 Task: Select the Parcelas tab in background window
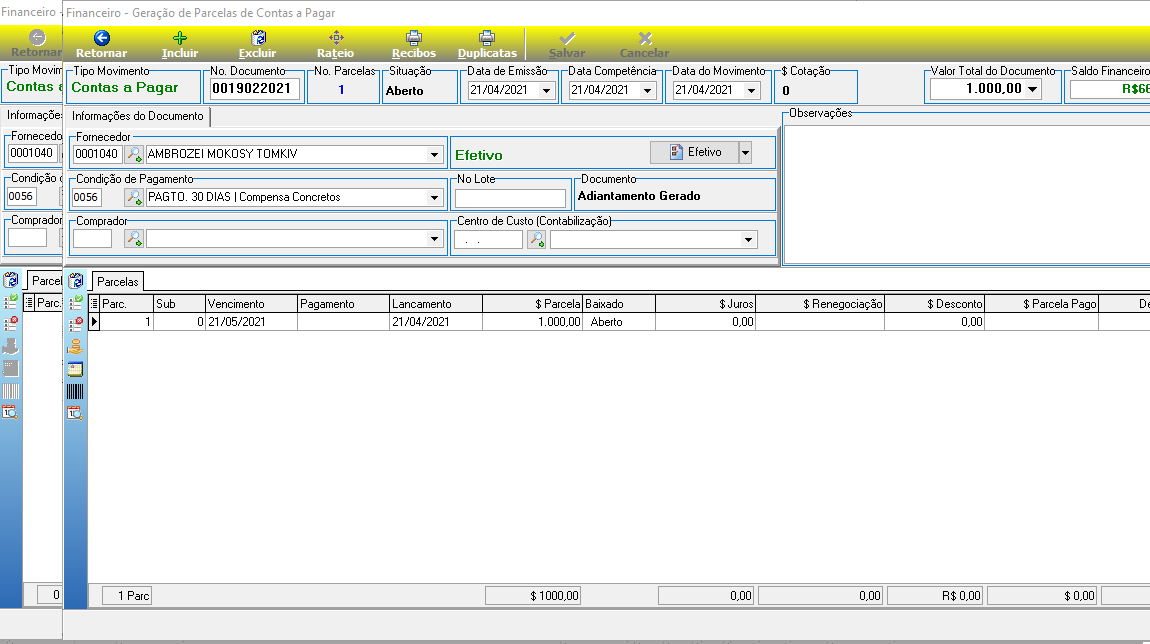pos(45,281)
